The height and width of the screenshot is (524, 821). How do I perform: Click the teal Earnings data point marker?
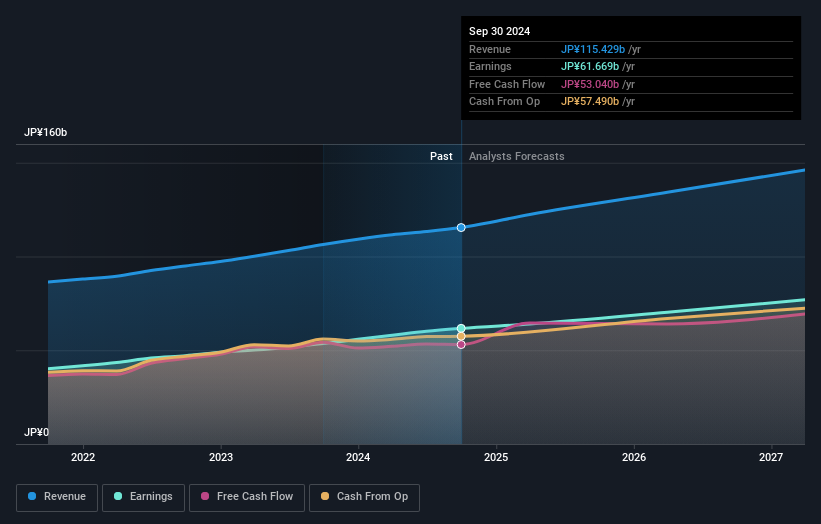tap(461, 329)
